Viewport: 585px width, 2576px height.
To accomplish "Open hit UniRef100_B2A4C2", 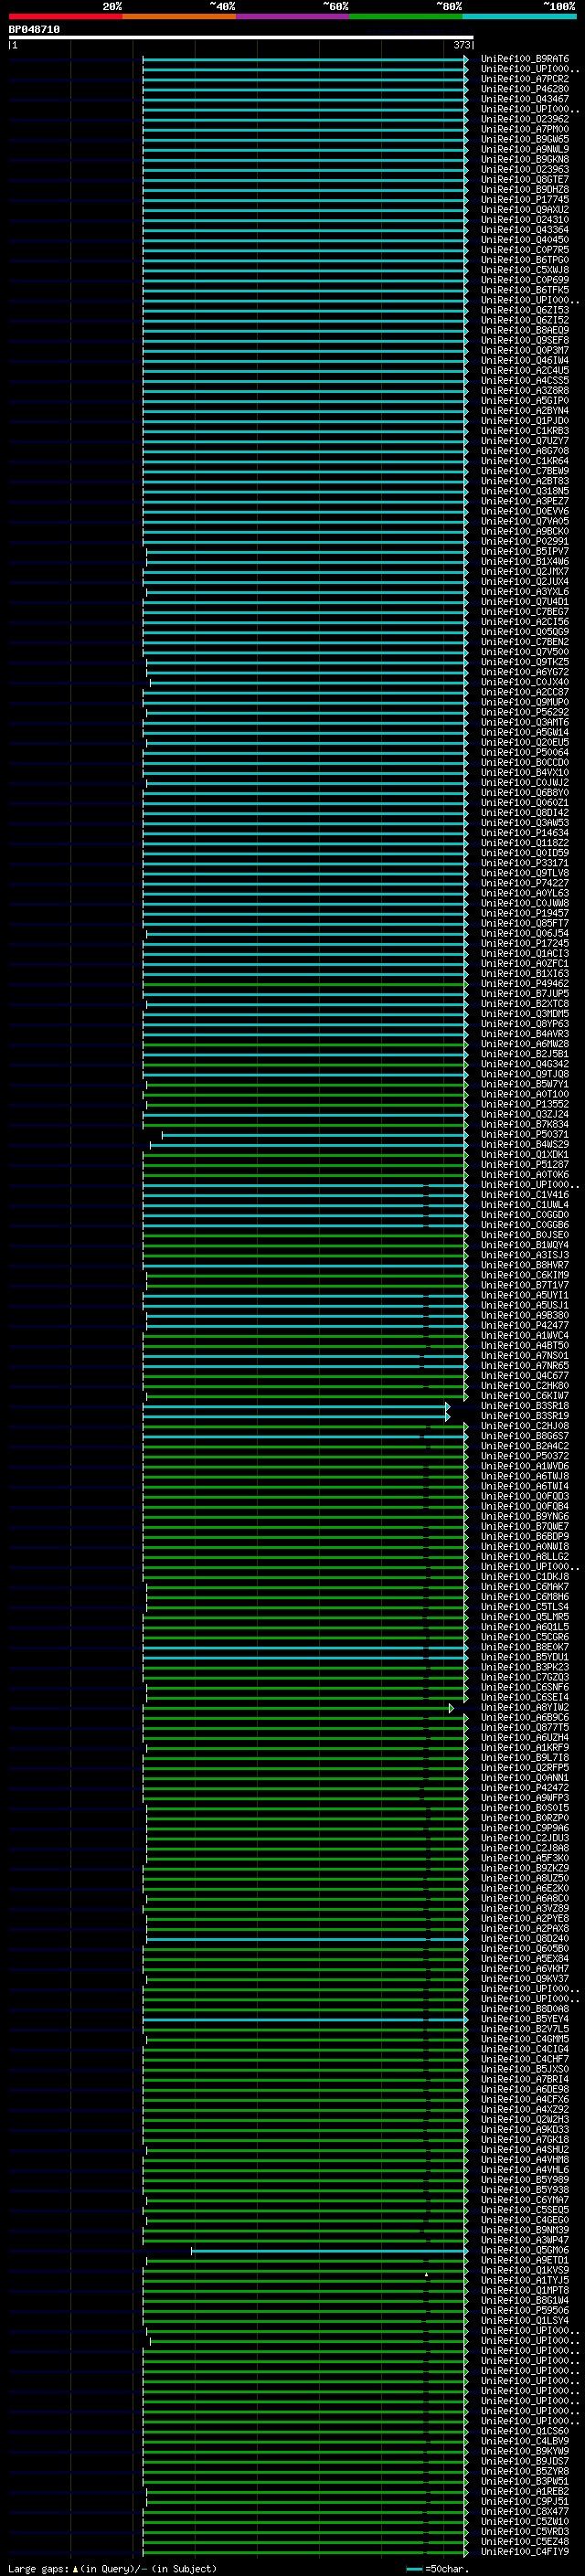I will [x=525, y=1446].
